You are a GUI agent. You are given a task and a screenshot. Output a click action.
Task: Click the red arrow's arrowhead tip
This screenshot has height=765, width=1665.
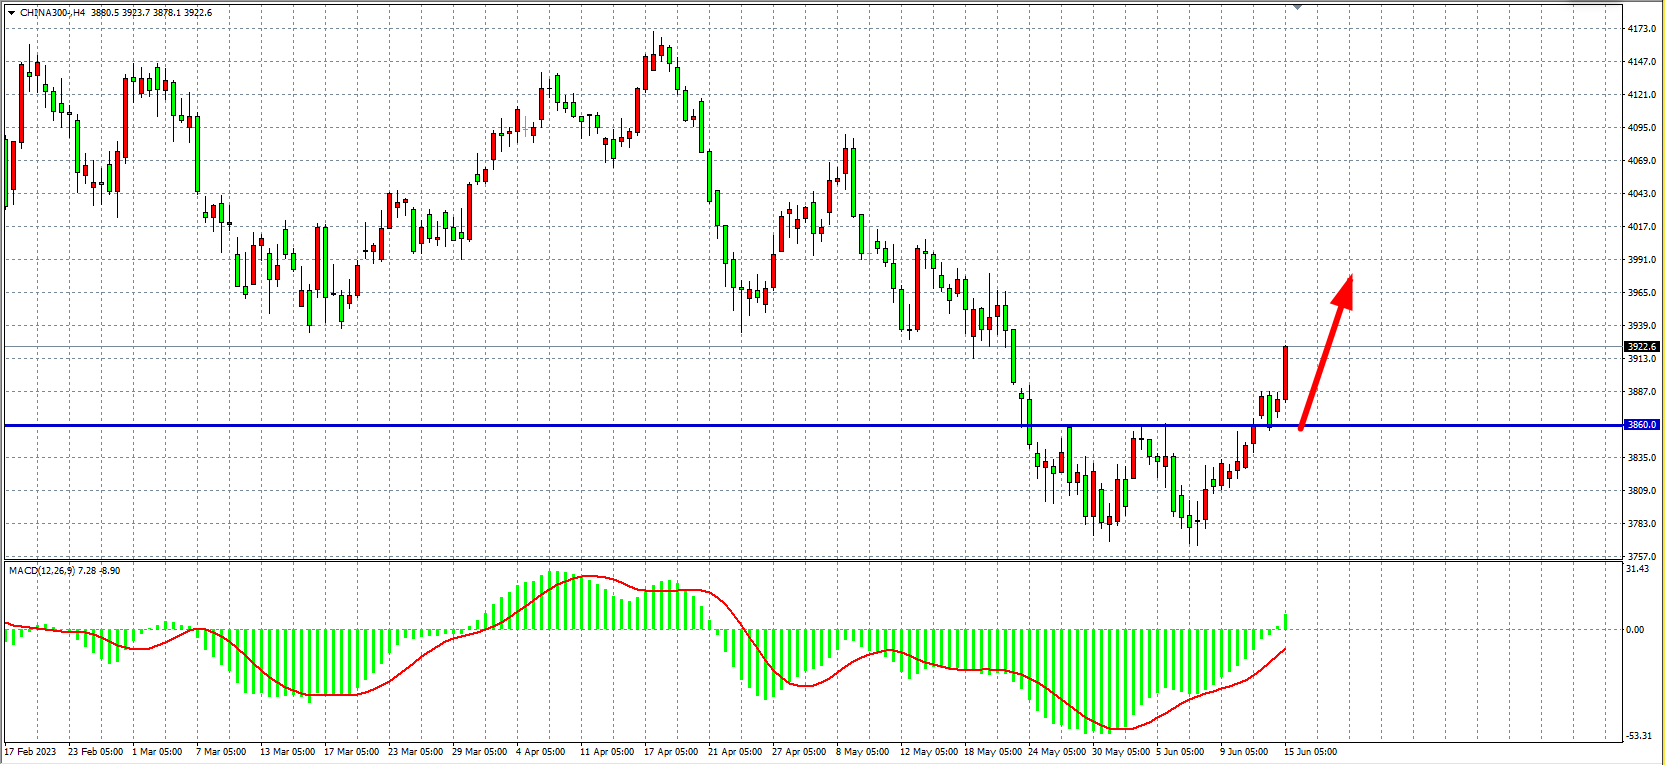click(1350, 278)
